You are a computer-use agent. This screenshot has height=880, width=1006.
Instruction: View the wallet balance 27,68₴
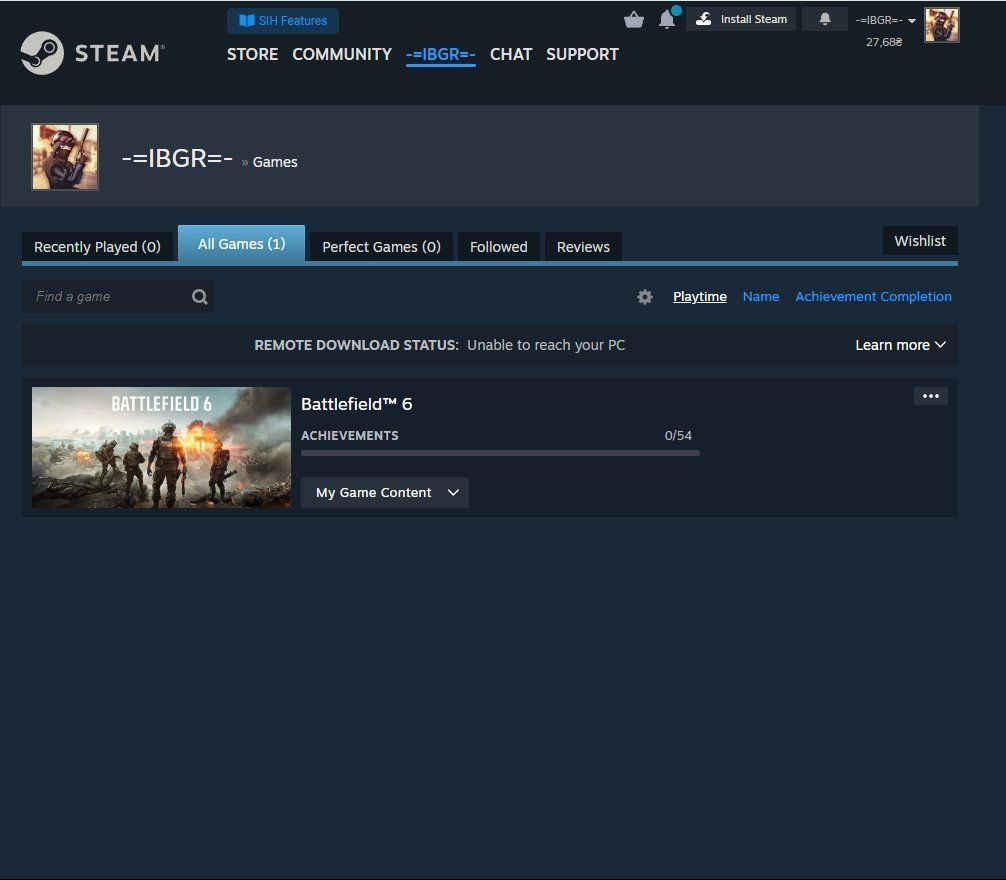pyautogui.click(x=883, y=42)
